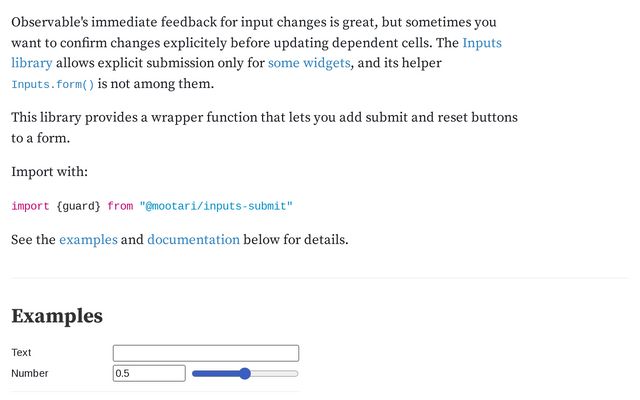This screenshot has width=640, height=400.
Task: Jump to the examples link
Action: (x=88, y=240)
